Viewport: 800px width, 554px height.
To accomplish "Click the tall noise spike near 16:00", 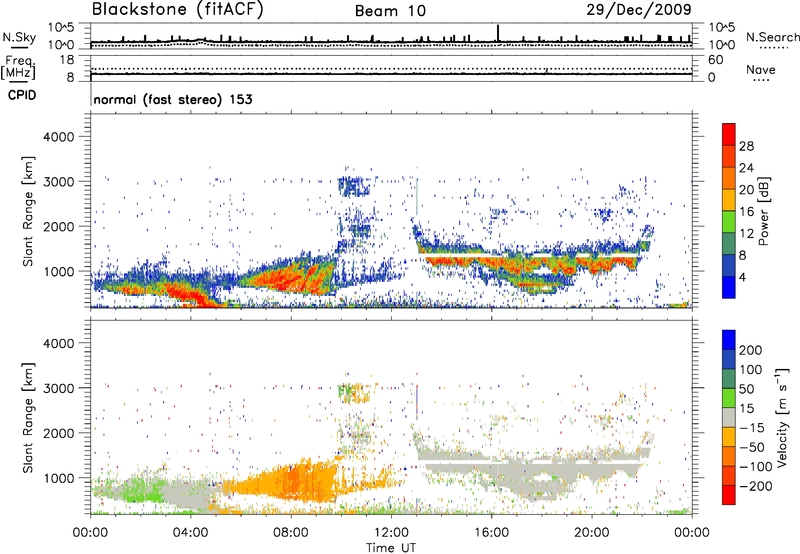I will 498,33.
